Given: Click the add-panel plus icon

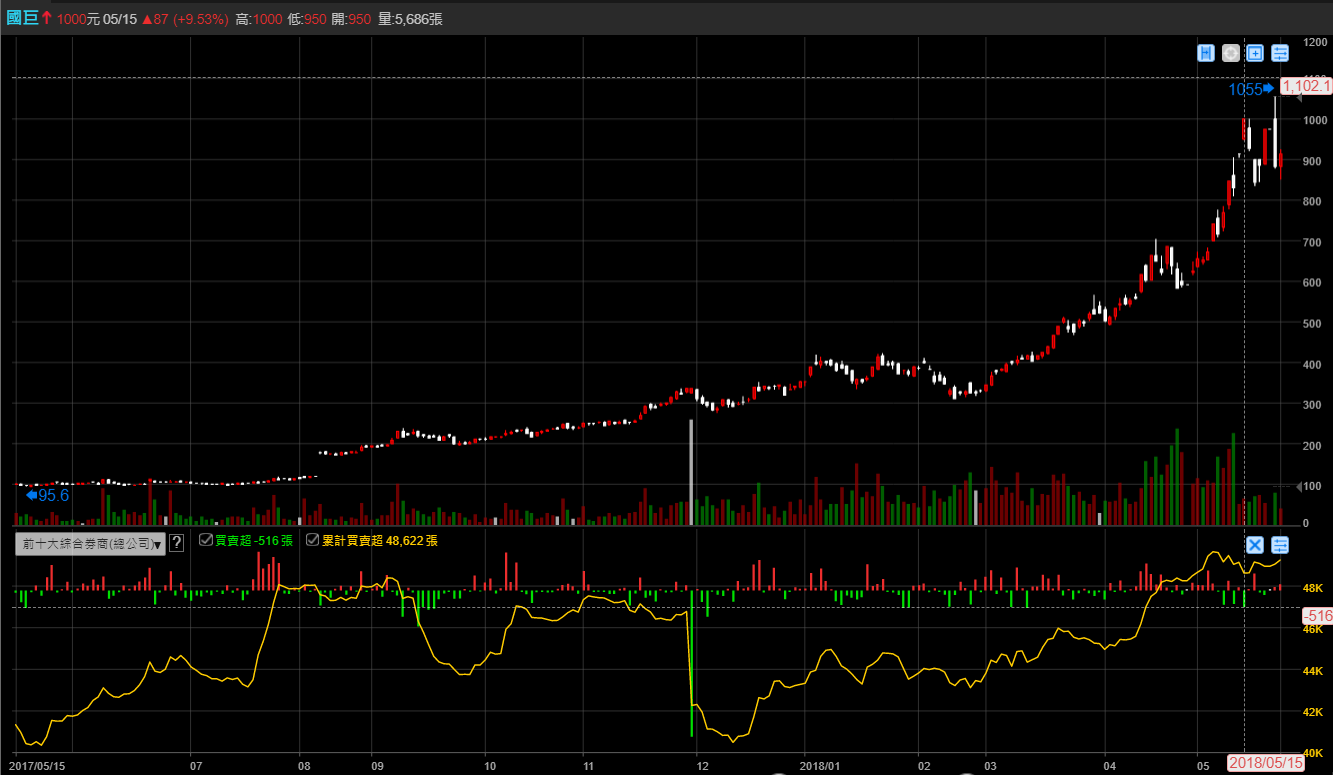Looking at the screenshot, I should 1255,53.
